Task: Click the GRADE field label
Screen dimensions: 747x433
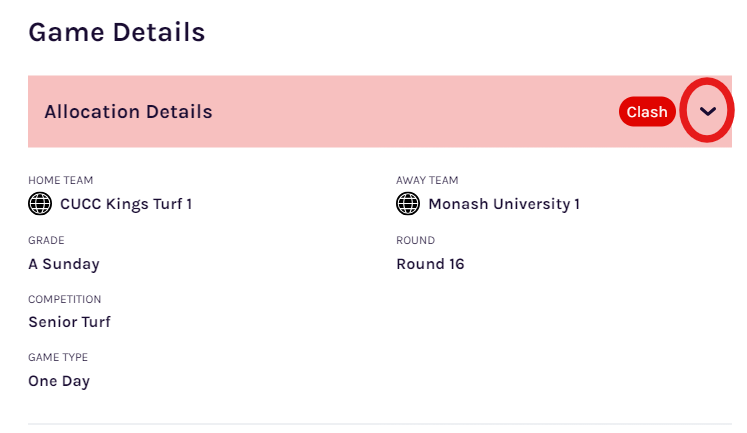Action: click(46, 240)
